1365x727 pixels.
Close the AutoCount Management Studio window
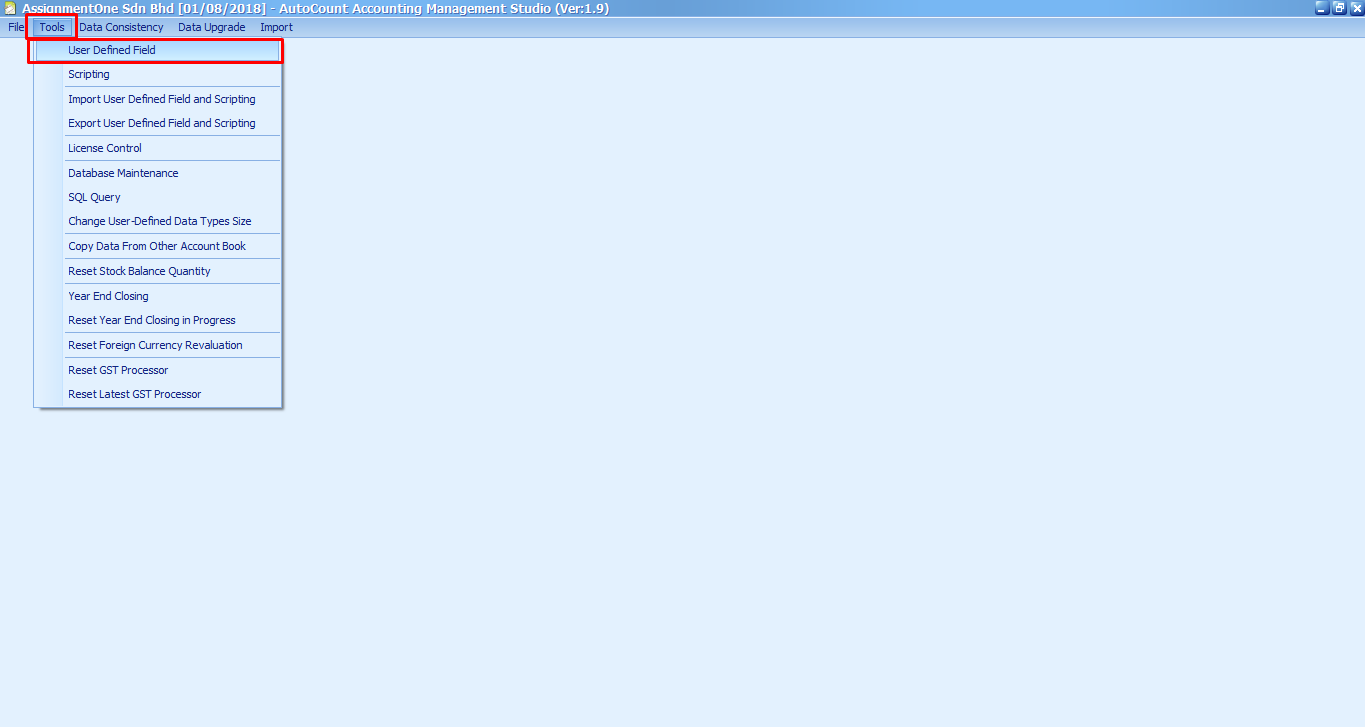tap(1356, 8)
